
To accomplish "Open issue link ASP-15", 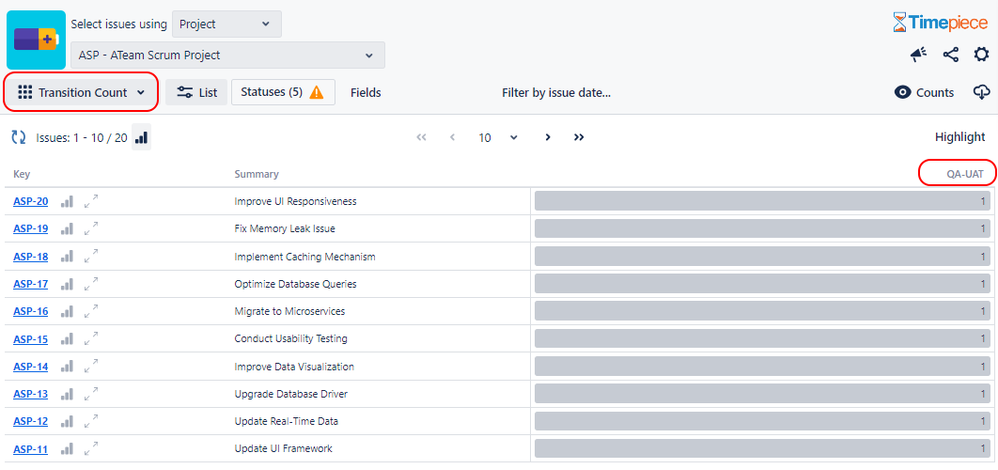I will [31, 339].
